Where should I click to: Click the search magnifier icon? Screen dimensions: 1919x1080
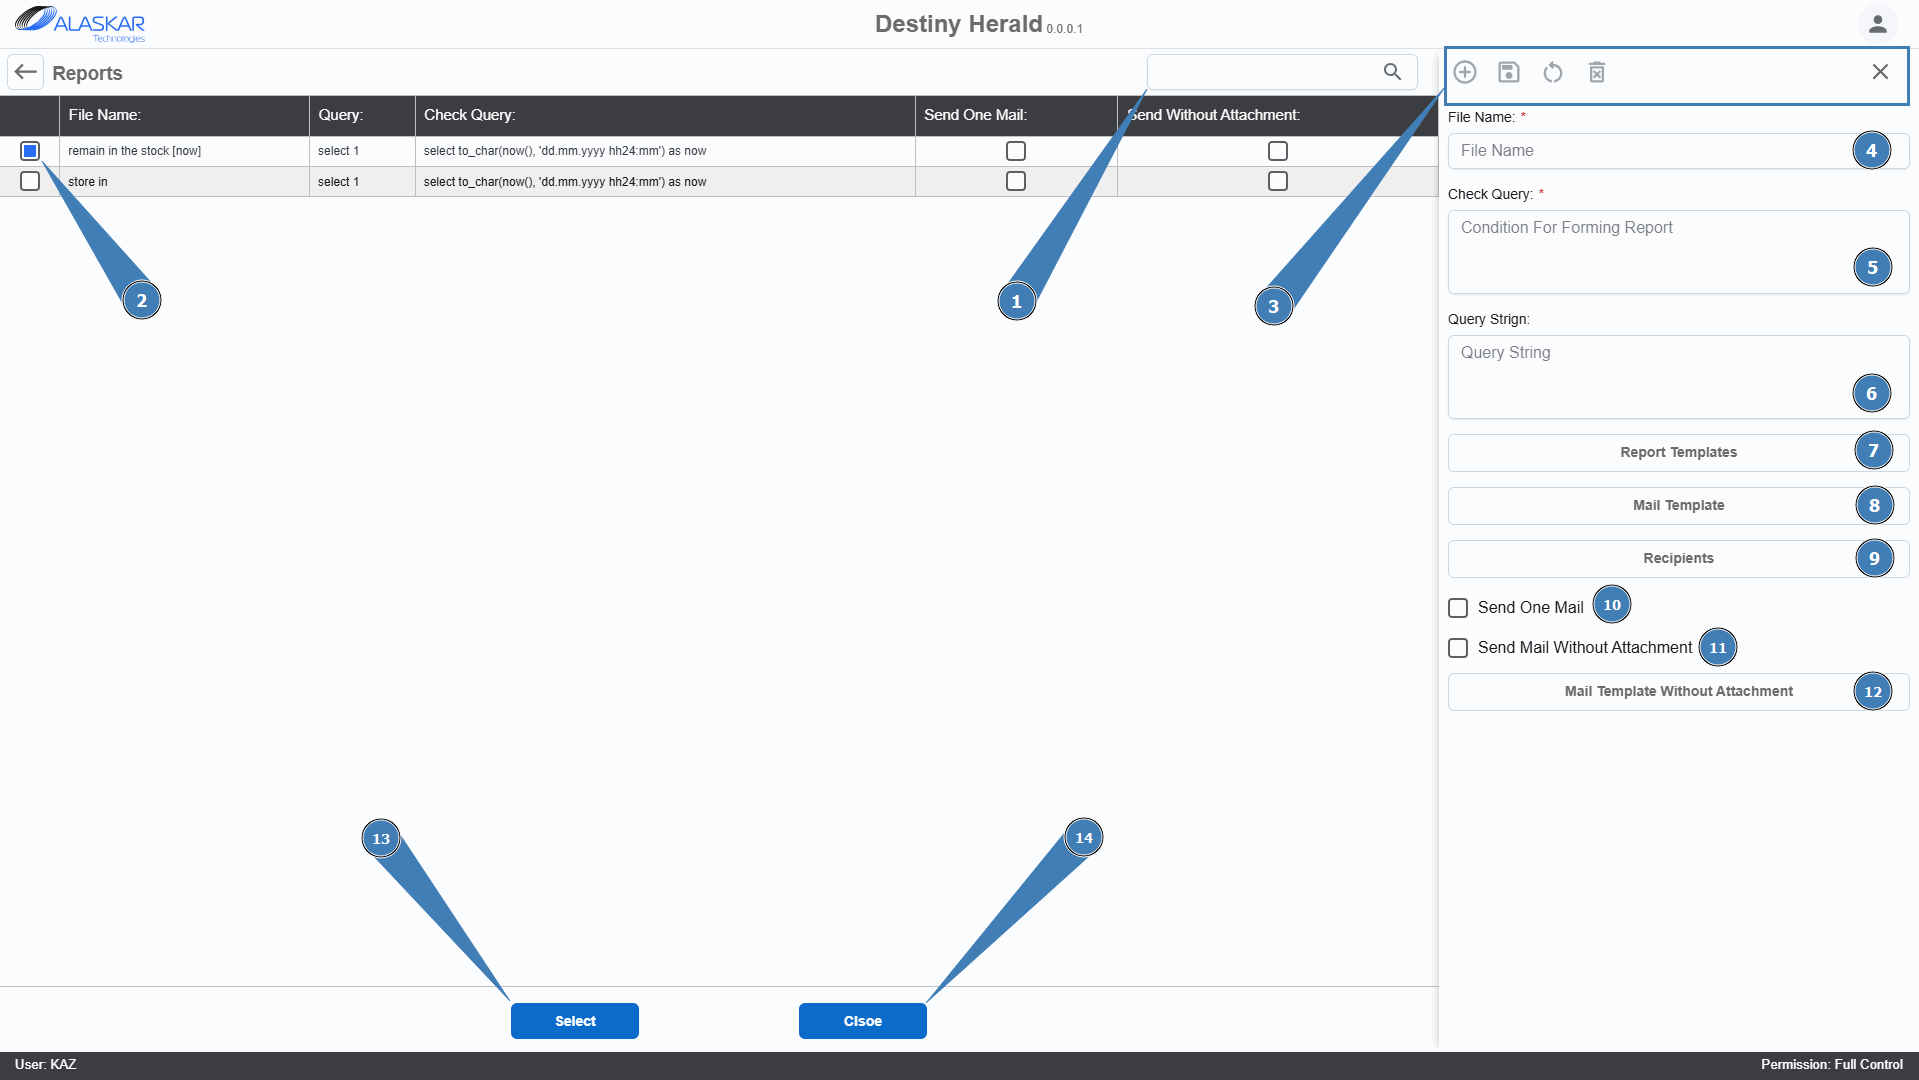tap(1392, 72)
